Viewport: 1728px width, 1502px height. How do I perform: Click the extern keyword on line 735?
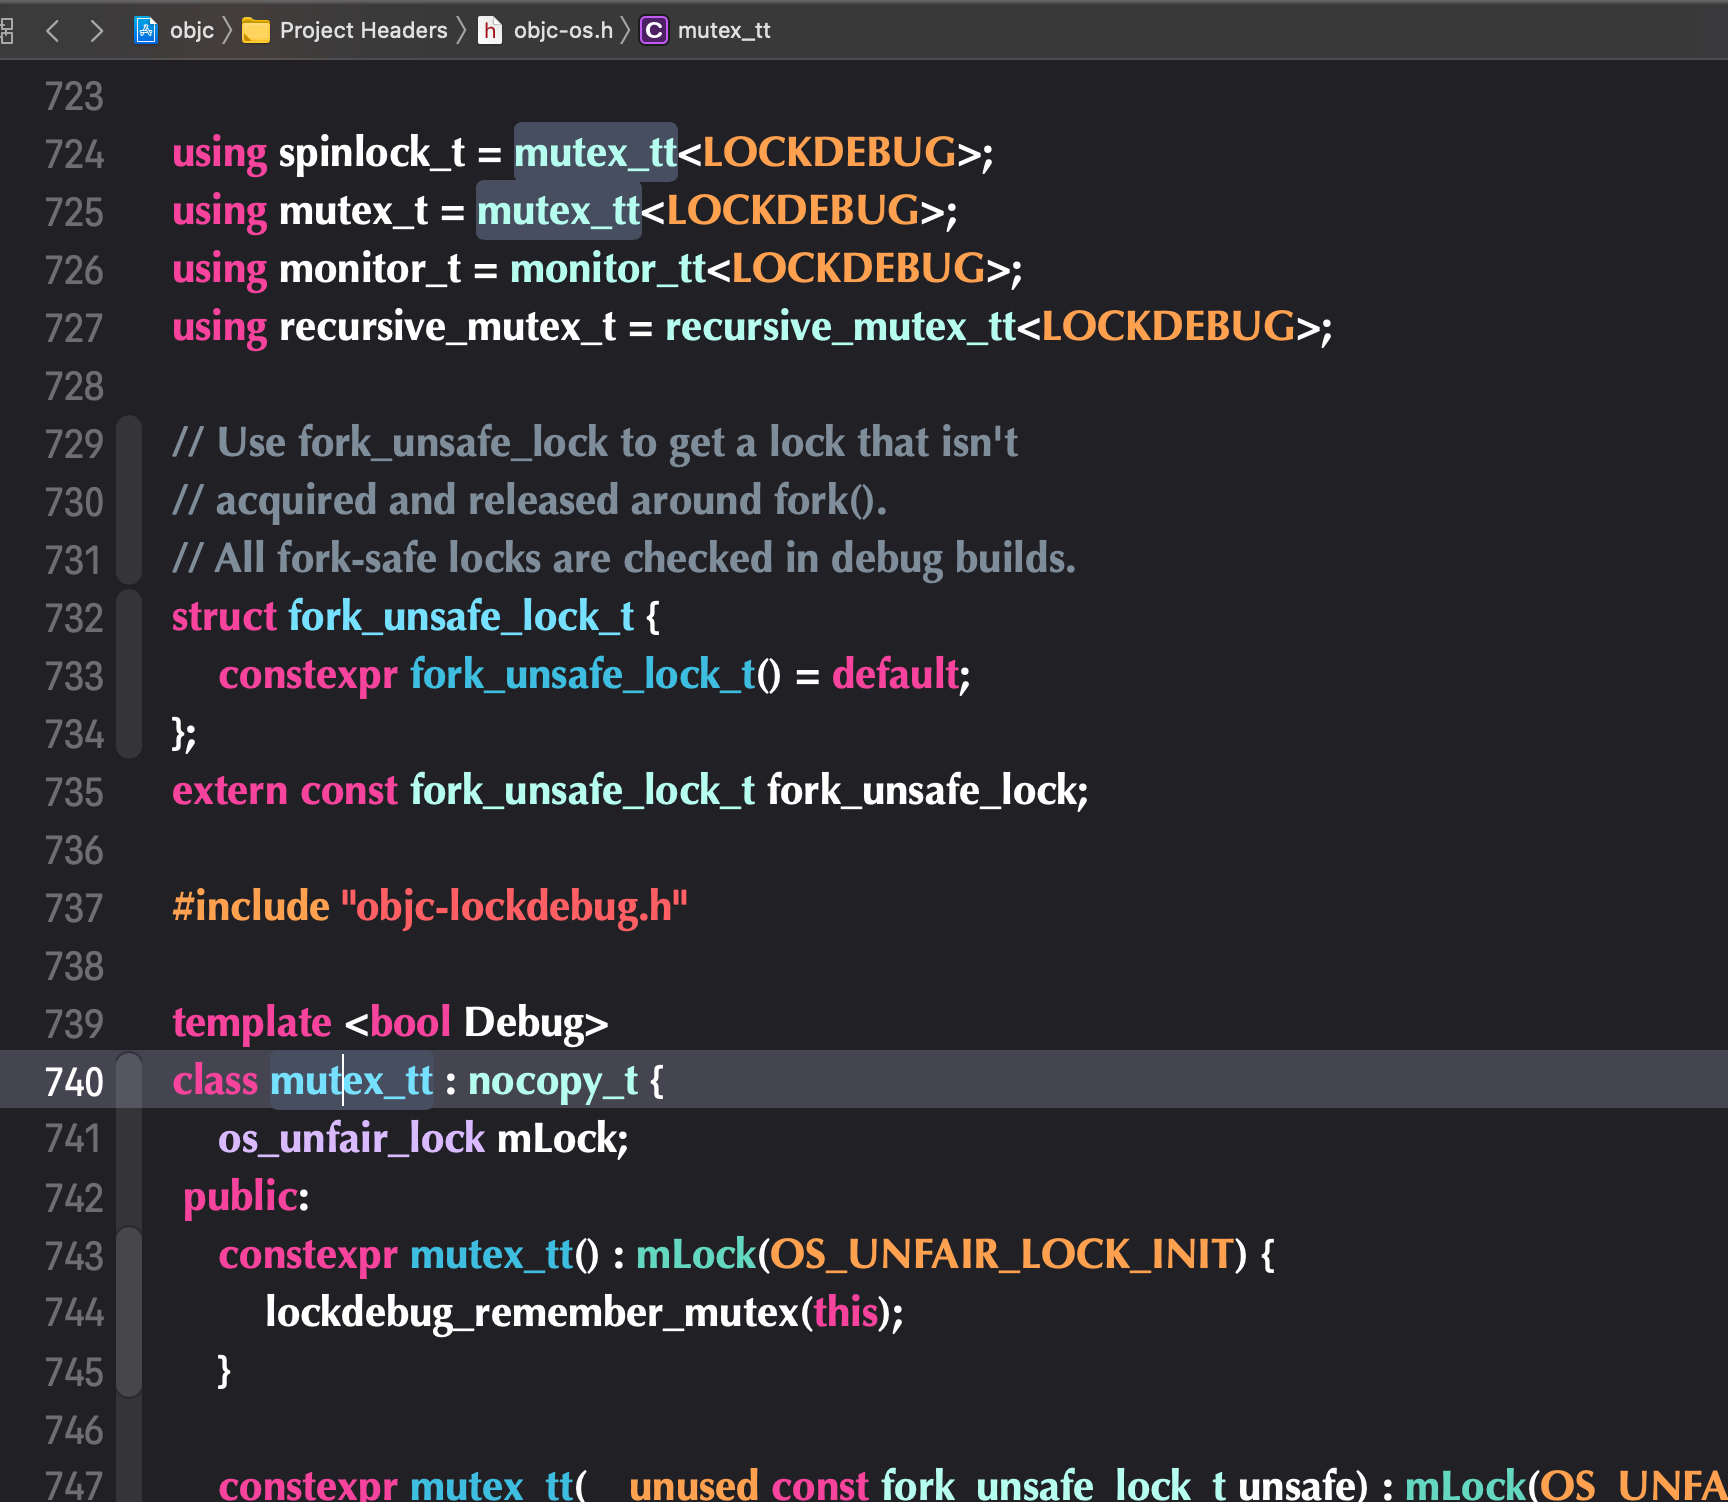(230, 791)
